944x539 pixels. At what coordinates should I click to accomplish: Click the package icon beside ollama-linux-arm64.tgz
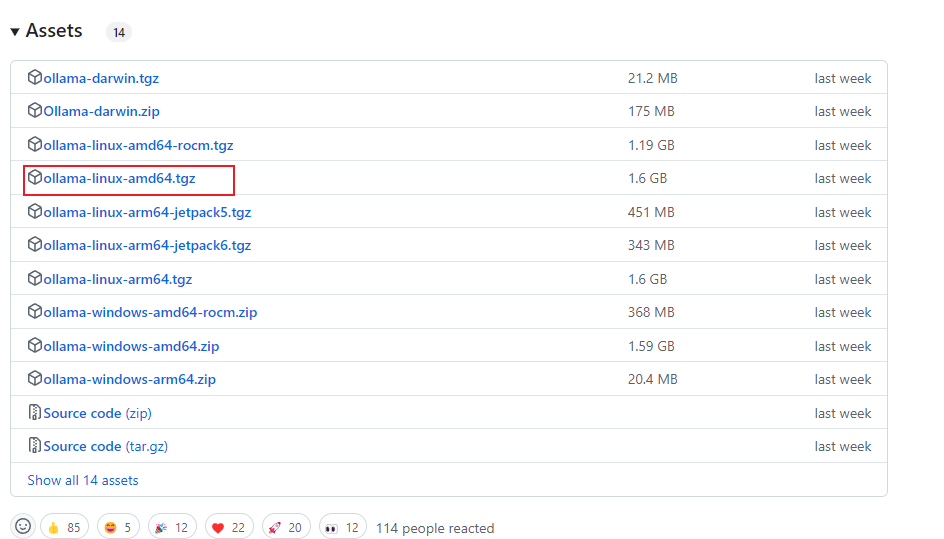tap(35, 278)
